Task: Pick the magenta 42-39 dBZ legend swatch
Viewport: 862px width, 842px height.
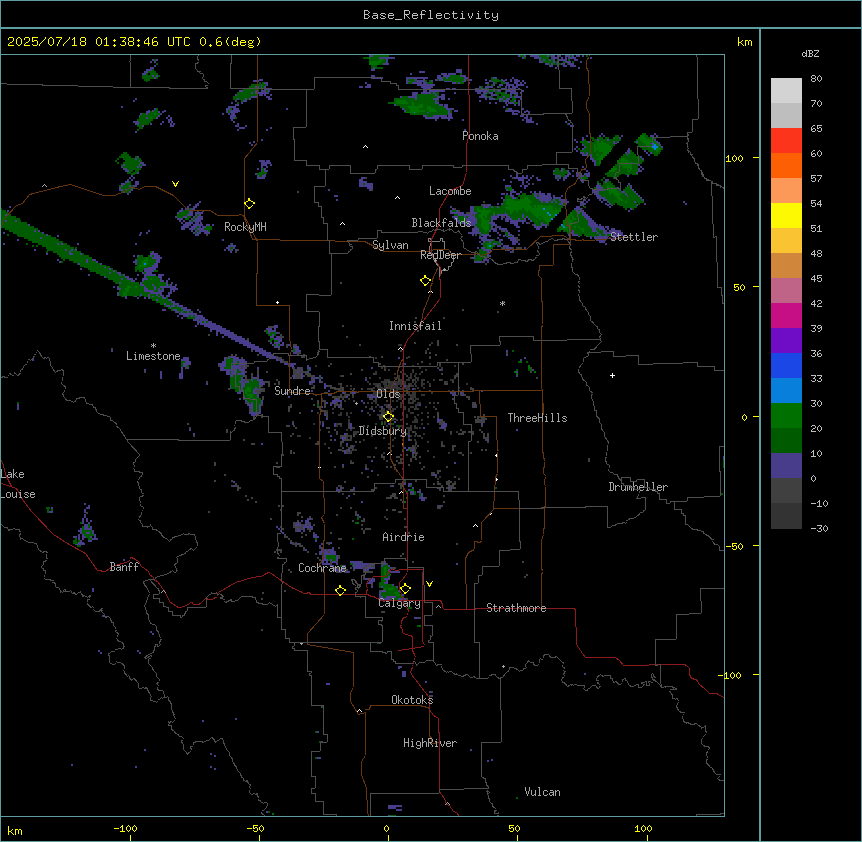Action: click(786, 315)
